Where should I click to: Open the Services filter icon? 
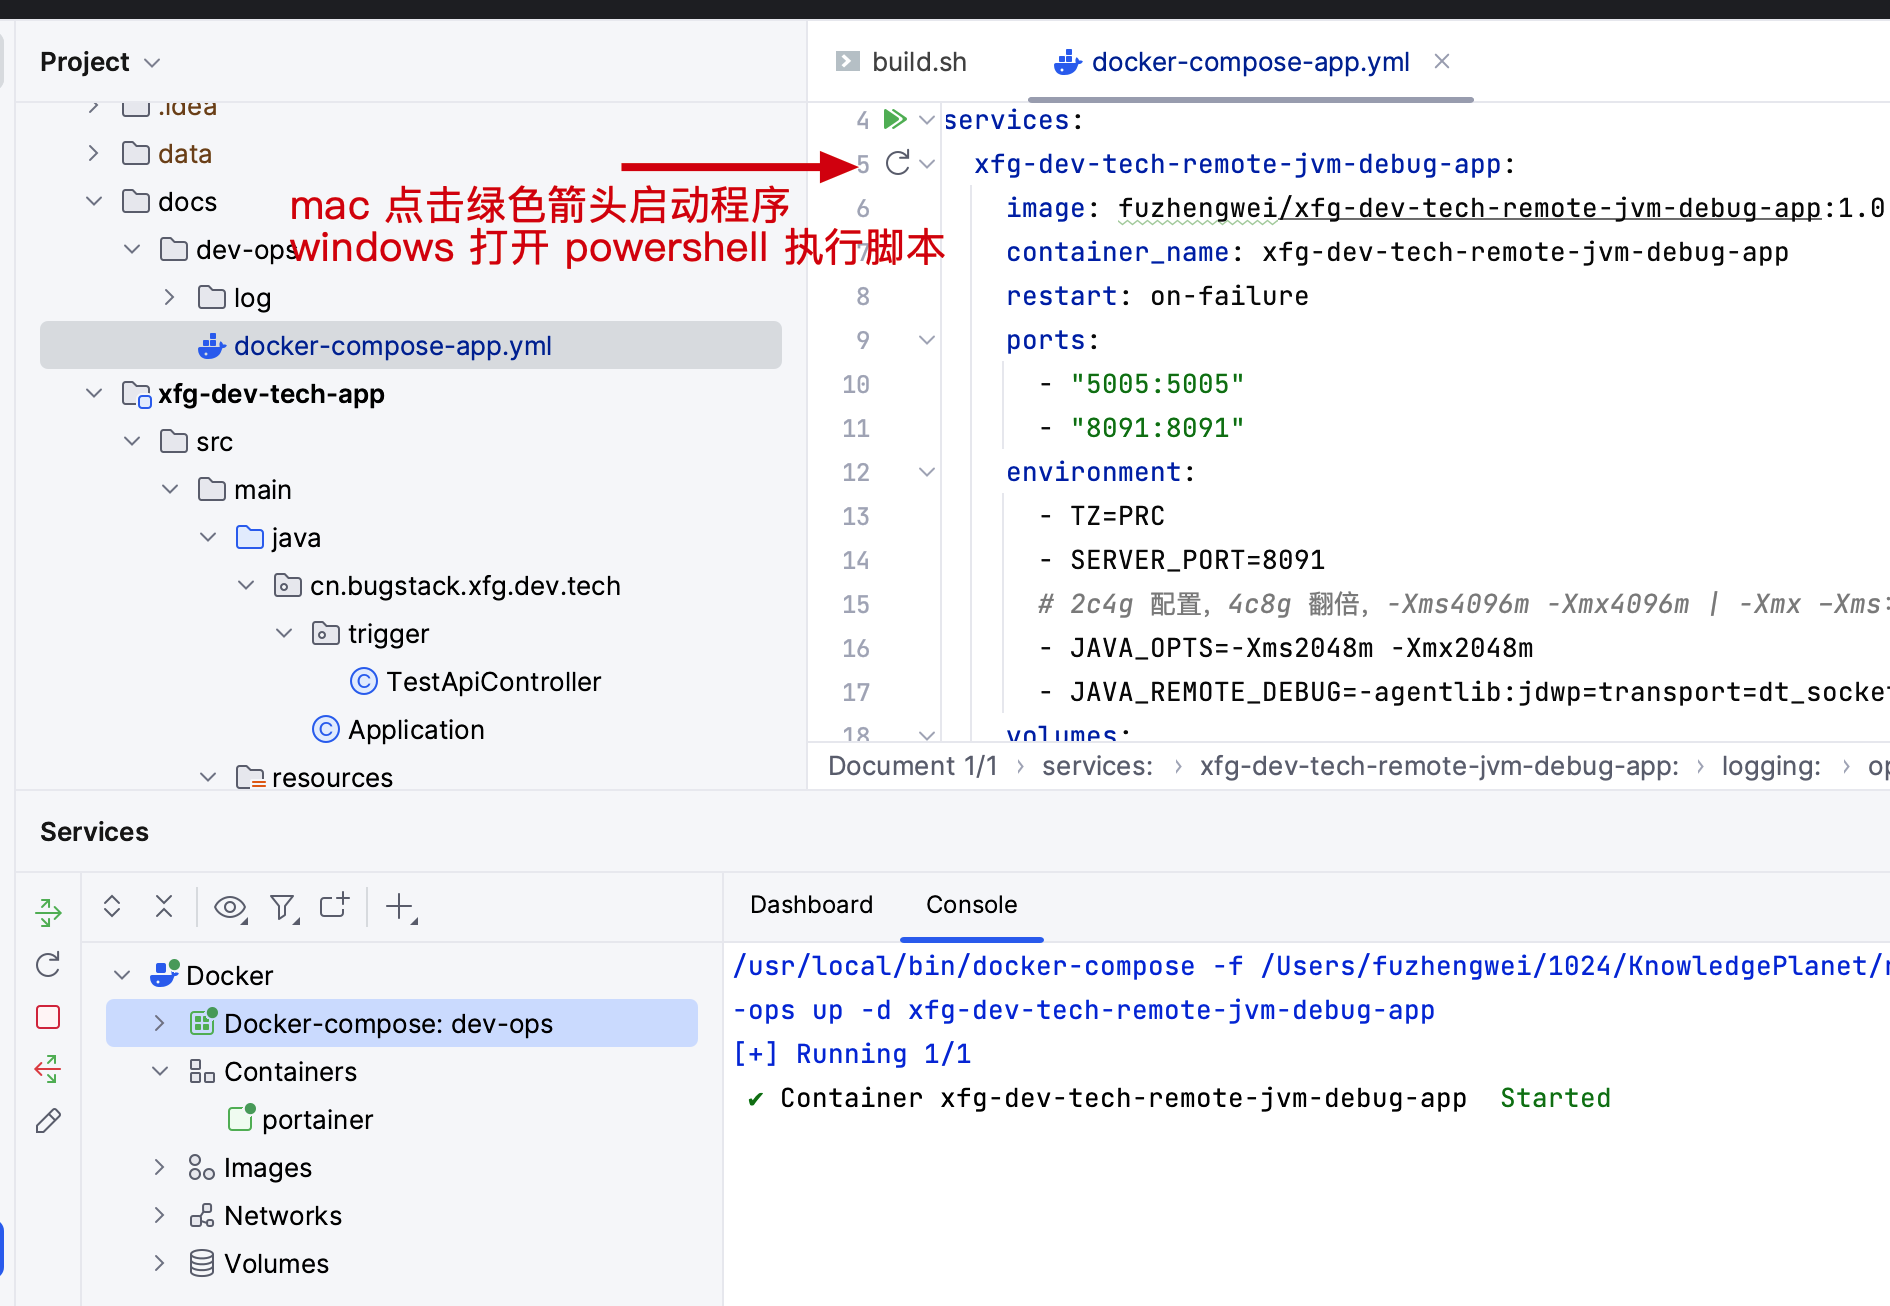[x=285, y=907]
